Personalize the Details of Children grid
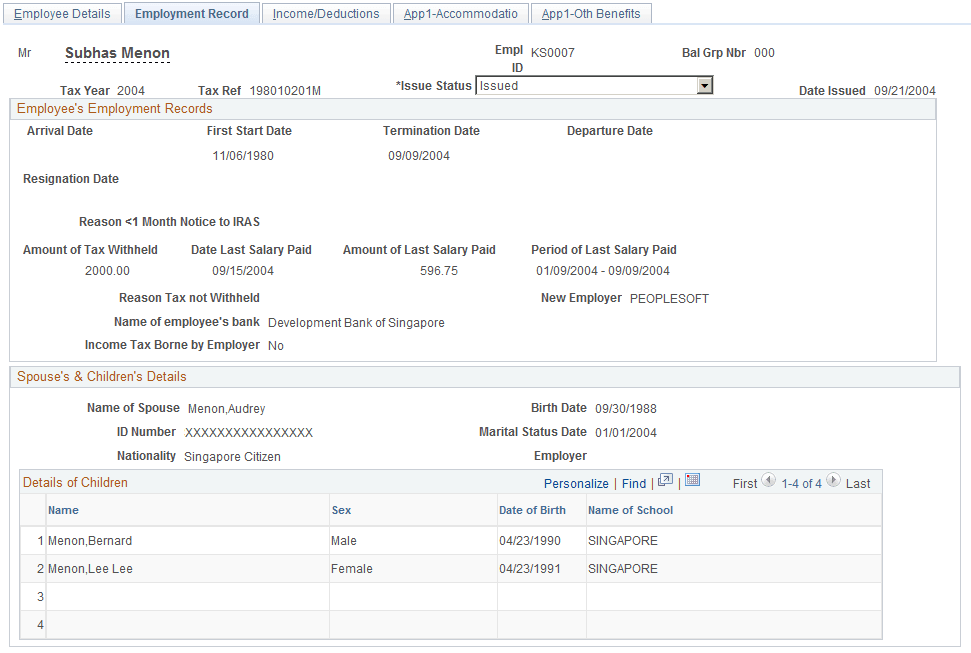The image size is (971, 653). click(576, 483)
